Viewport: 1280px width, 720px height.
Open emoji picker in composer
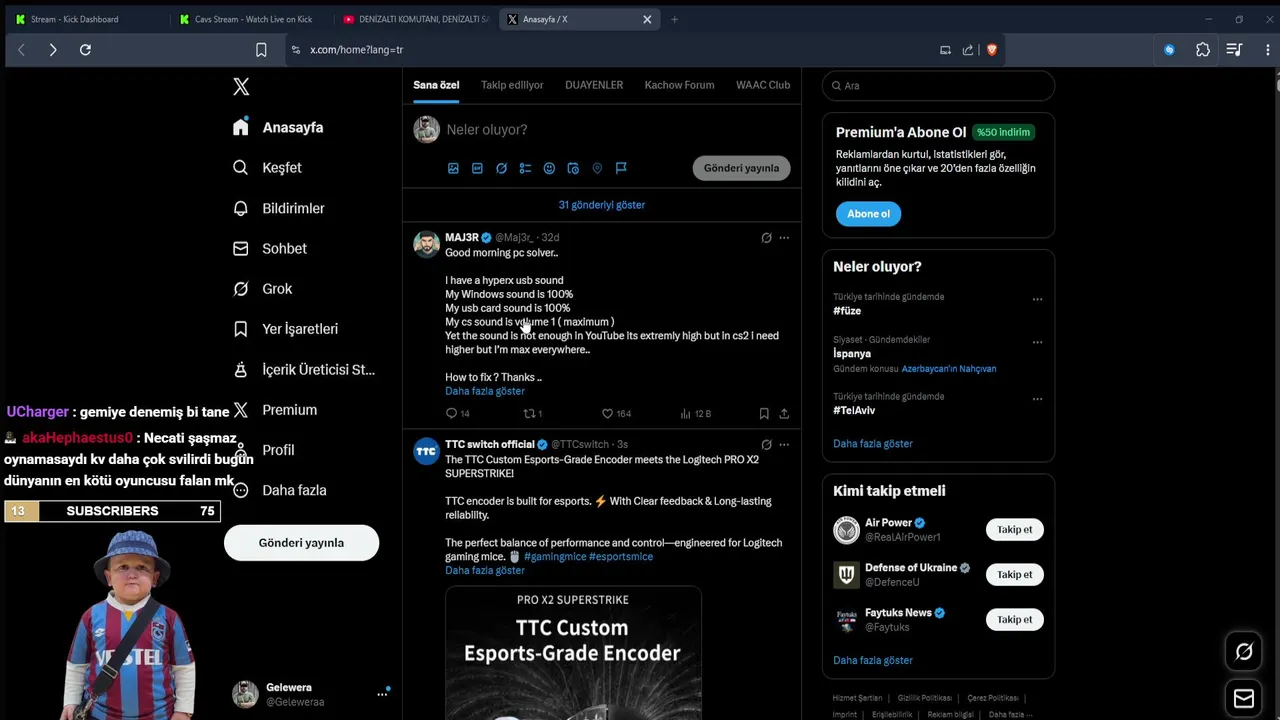pyautogui.click(x=549, y=168)
